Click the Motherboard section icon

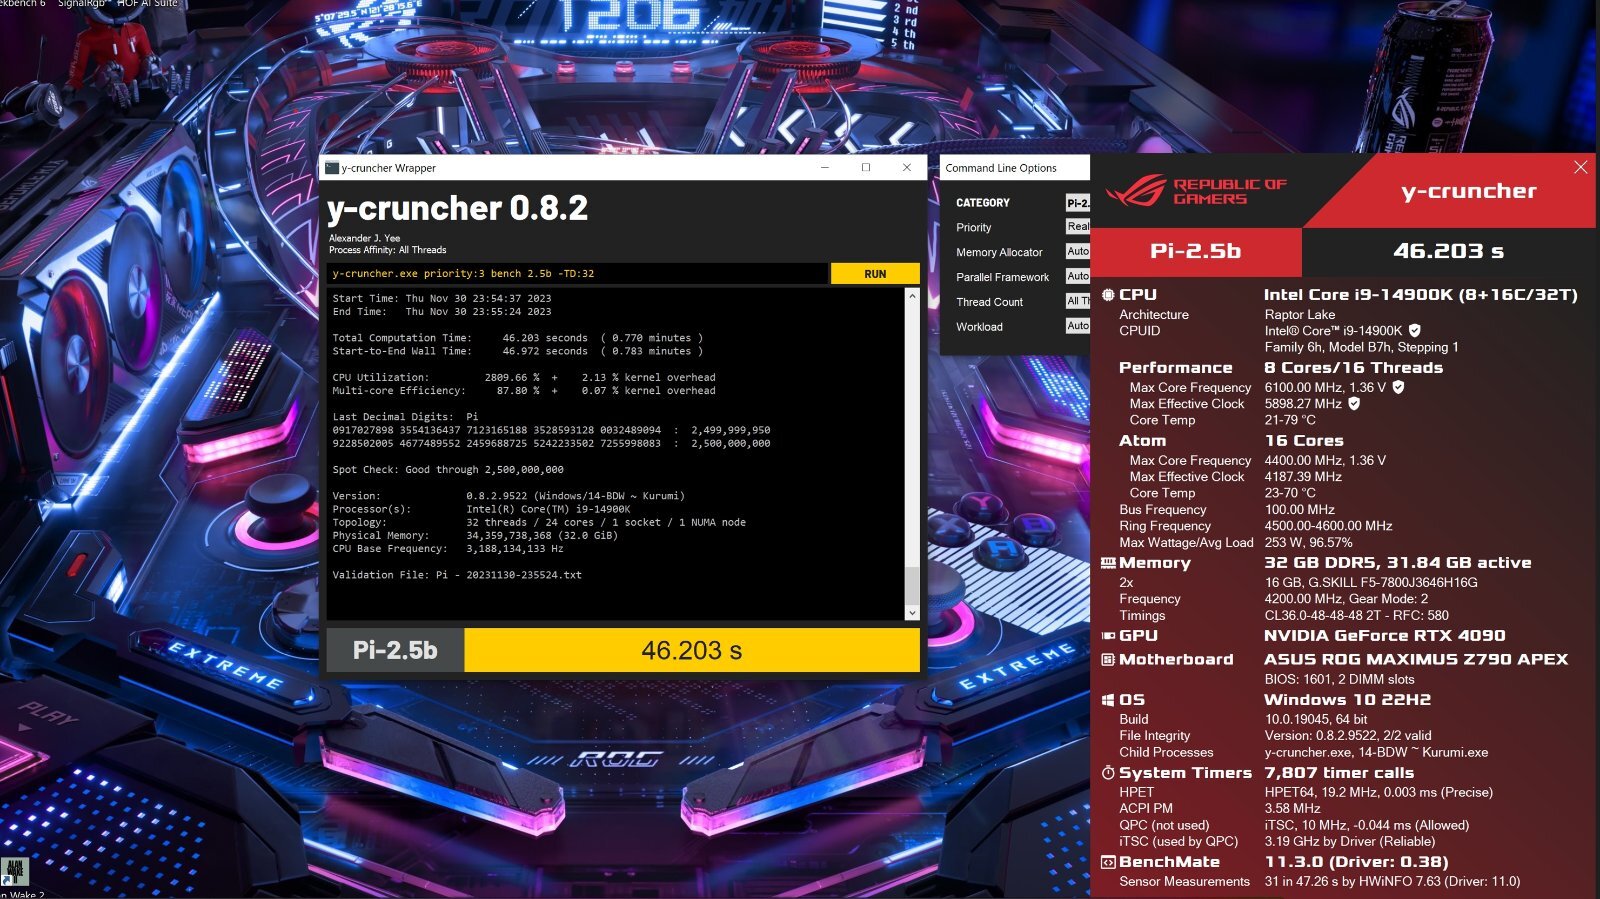pyautogui.click(x=1108, y=660)
